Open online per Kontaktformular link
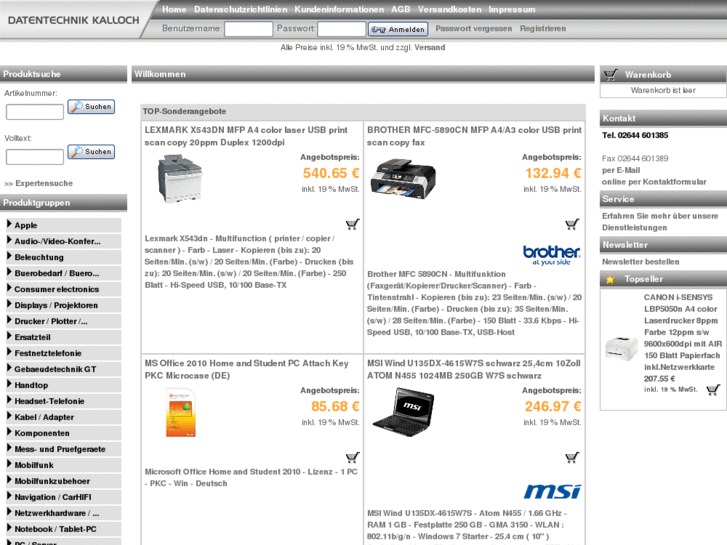Screen dimensions: 727x545 [654, 182]
